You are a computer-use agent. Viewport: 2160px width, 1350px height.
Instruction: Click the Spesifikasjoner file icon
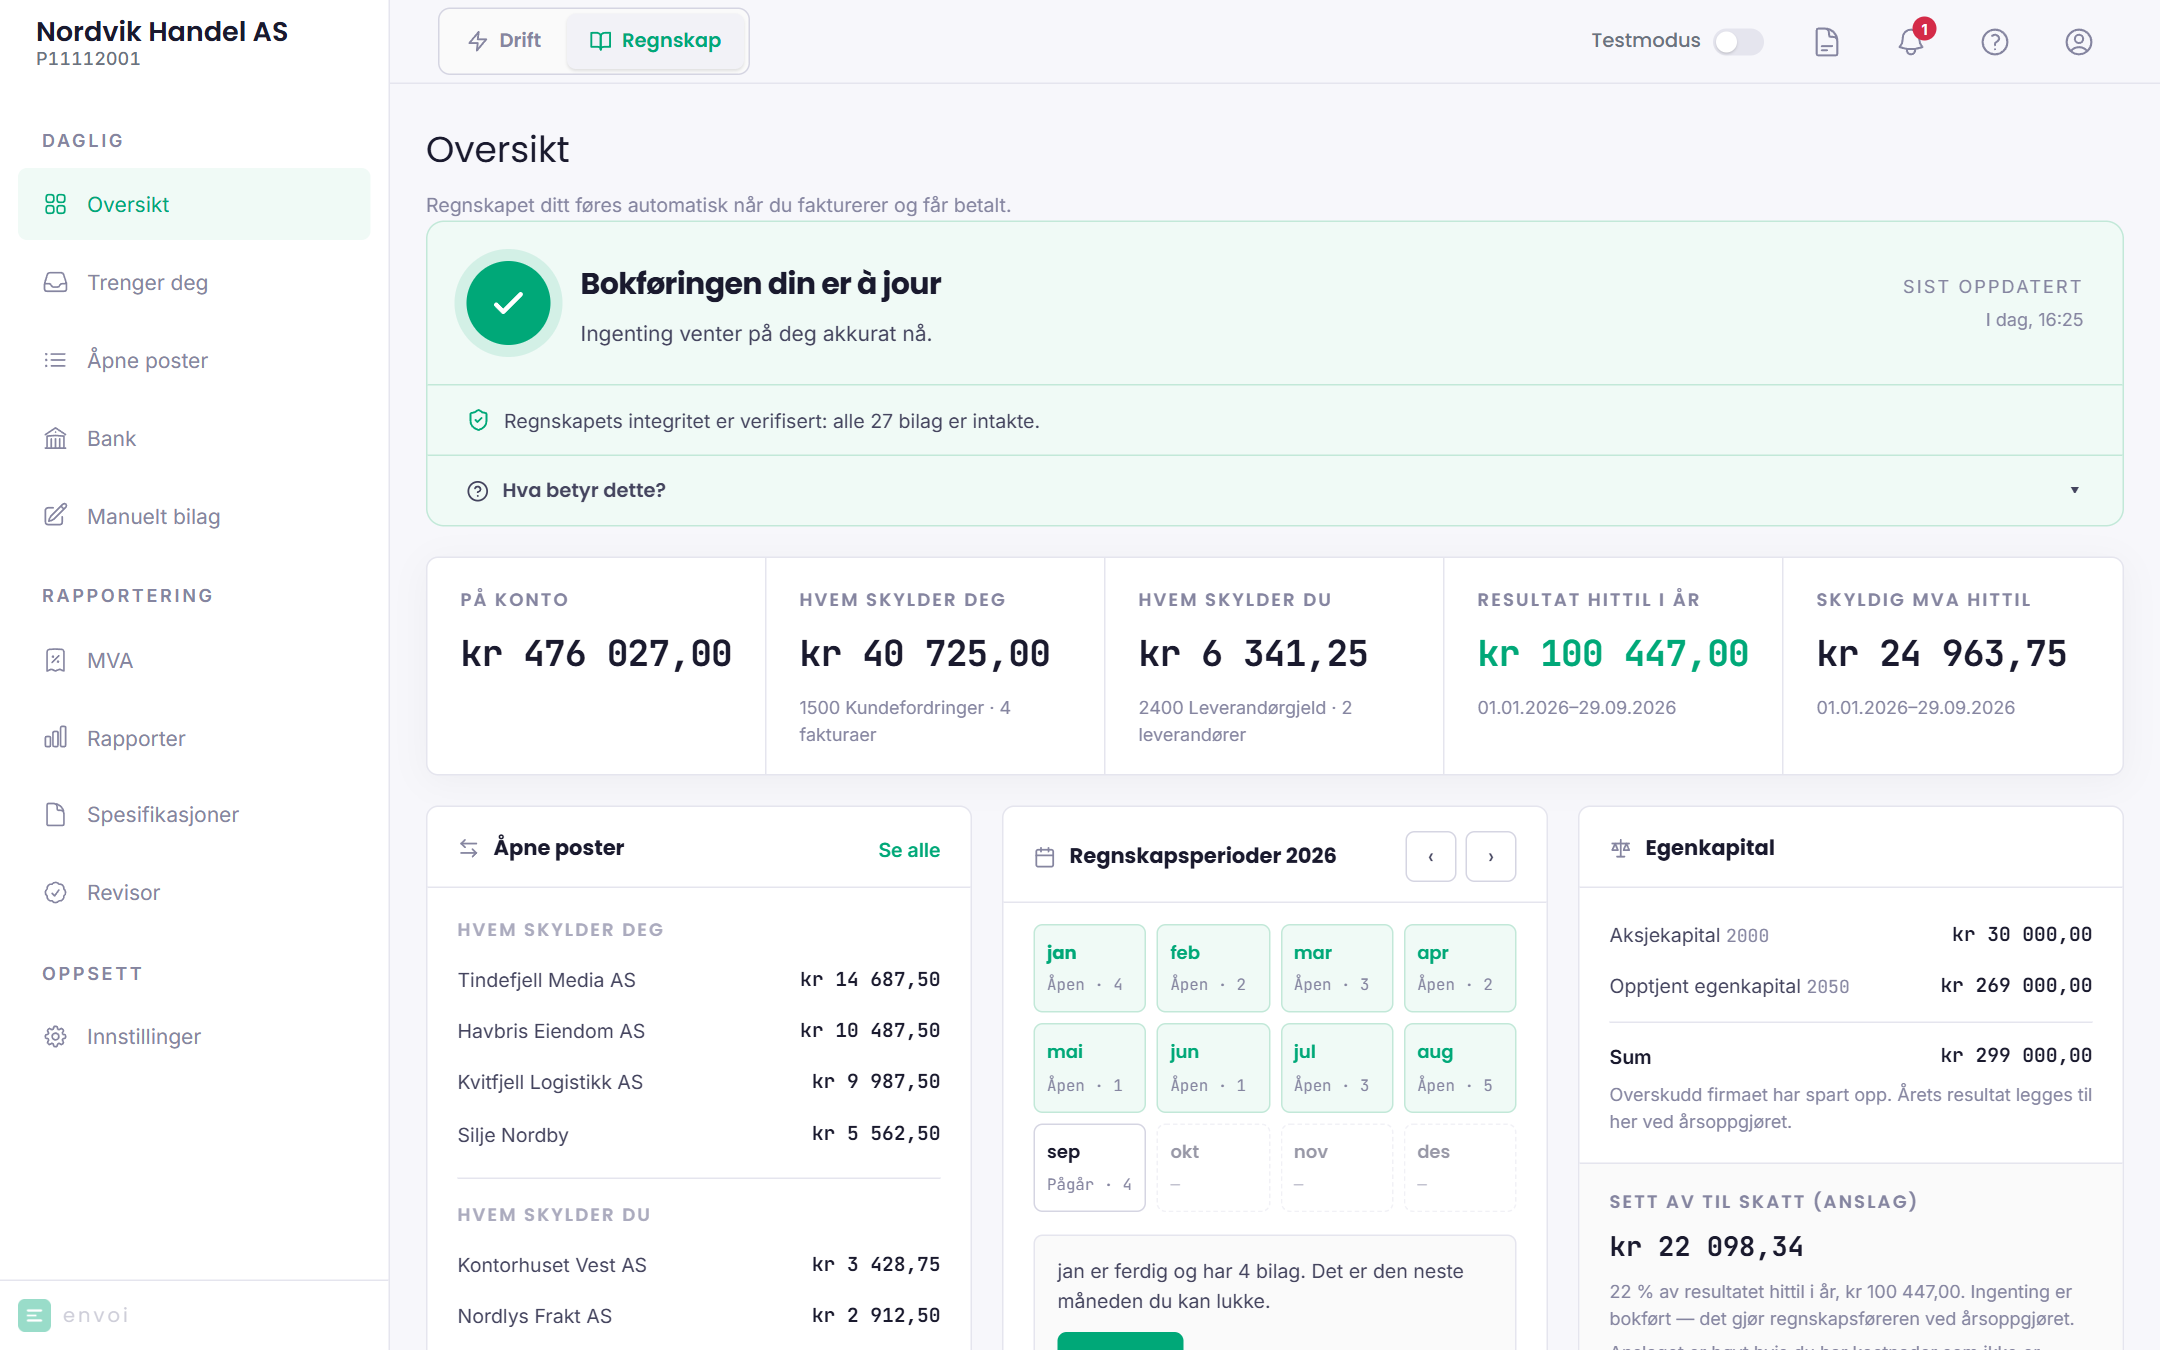(x=56, y=814)
